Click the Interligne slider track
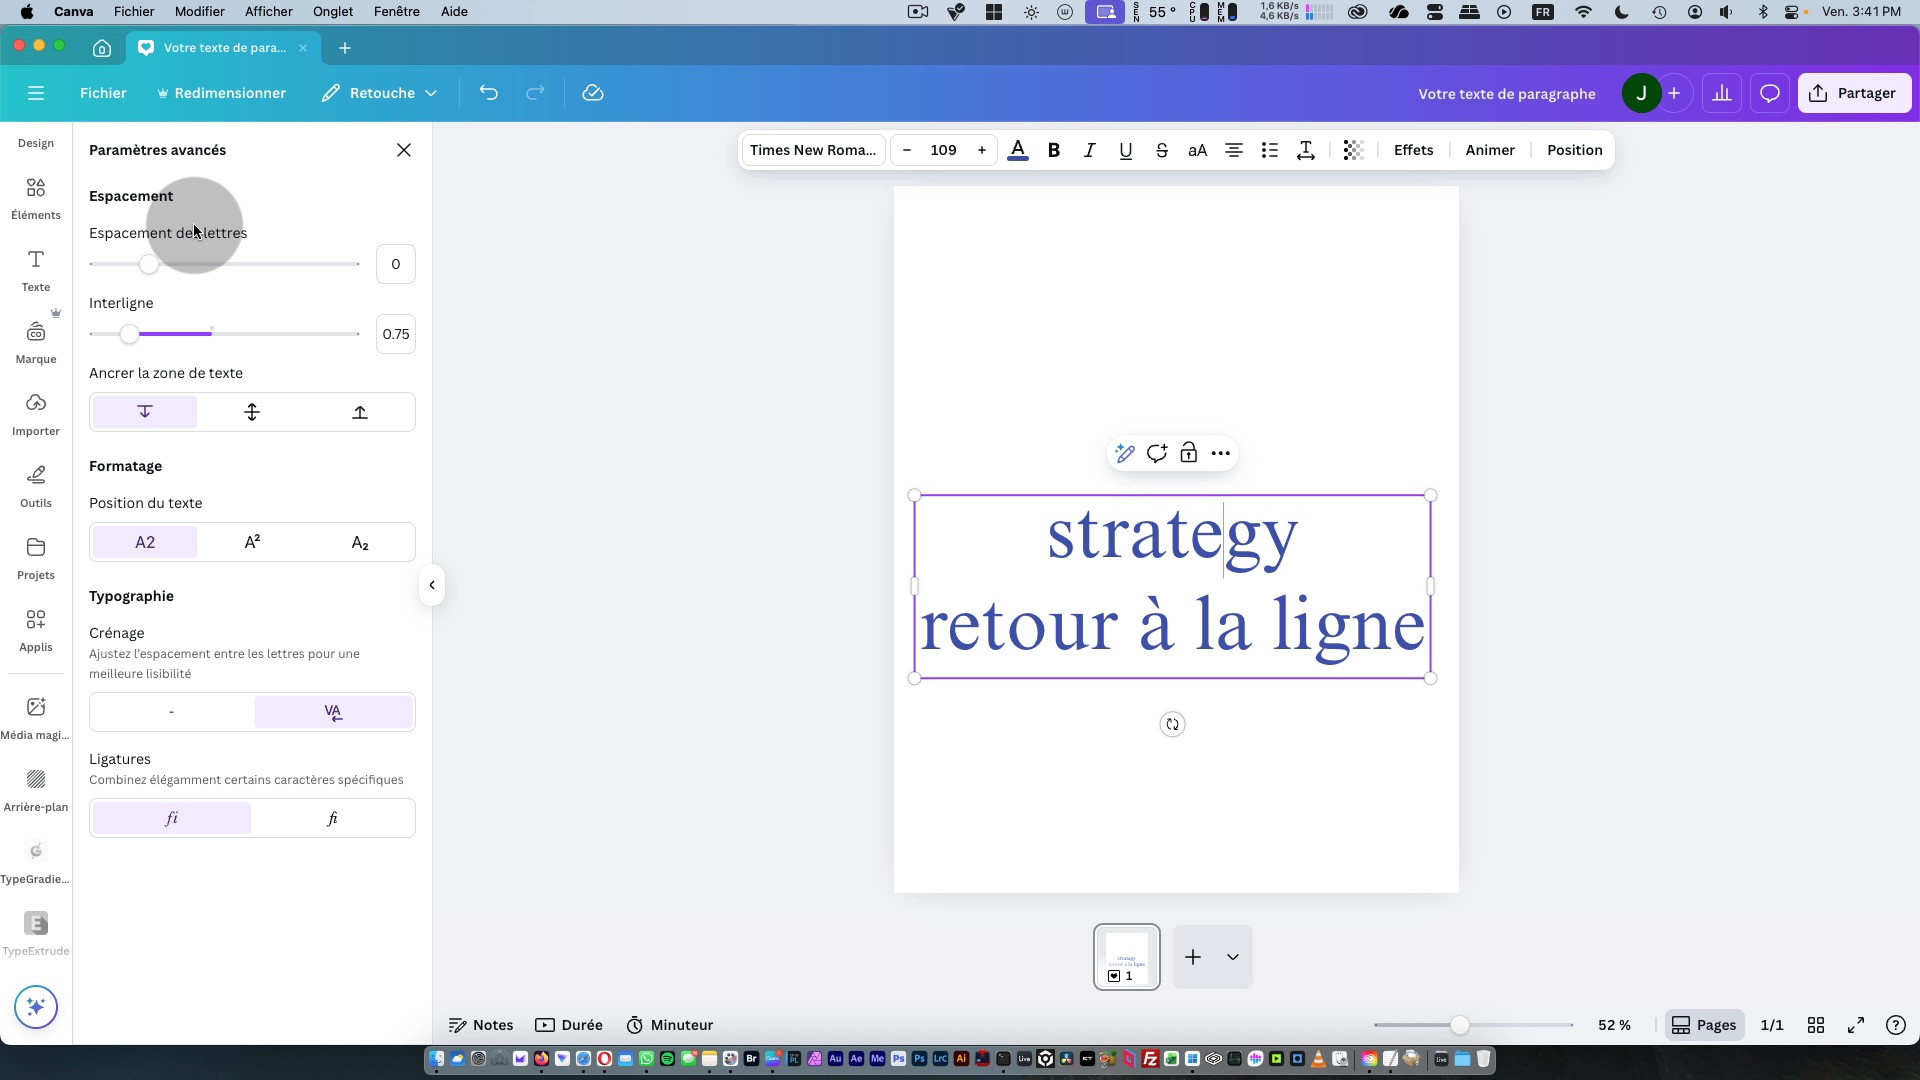 (x=280, y=334)
